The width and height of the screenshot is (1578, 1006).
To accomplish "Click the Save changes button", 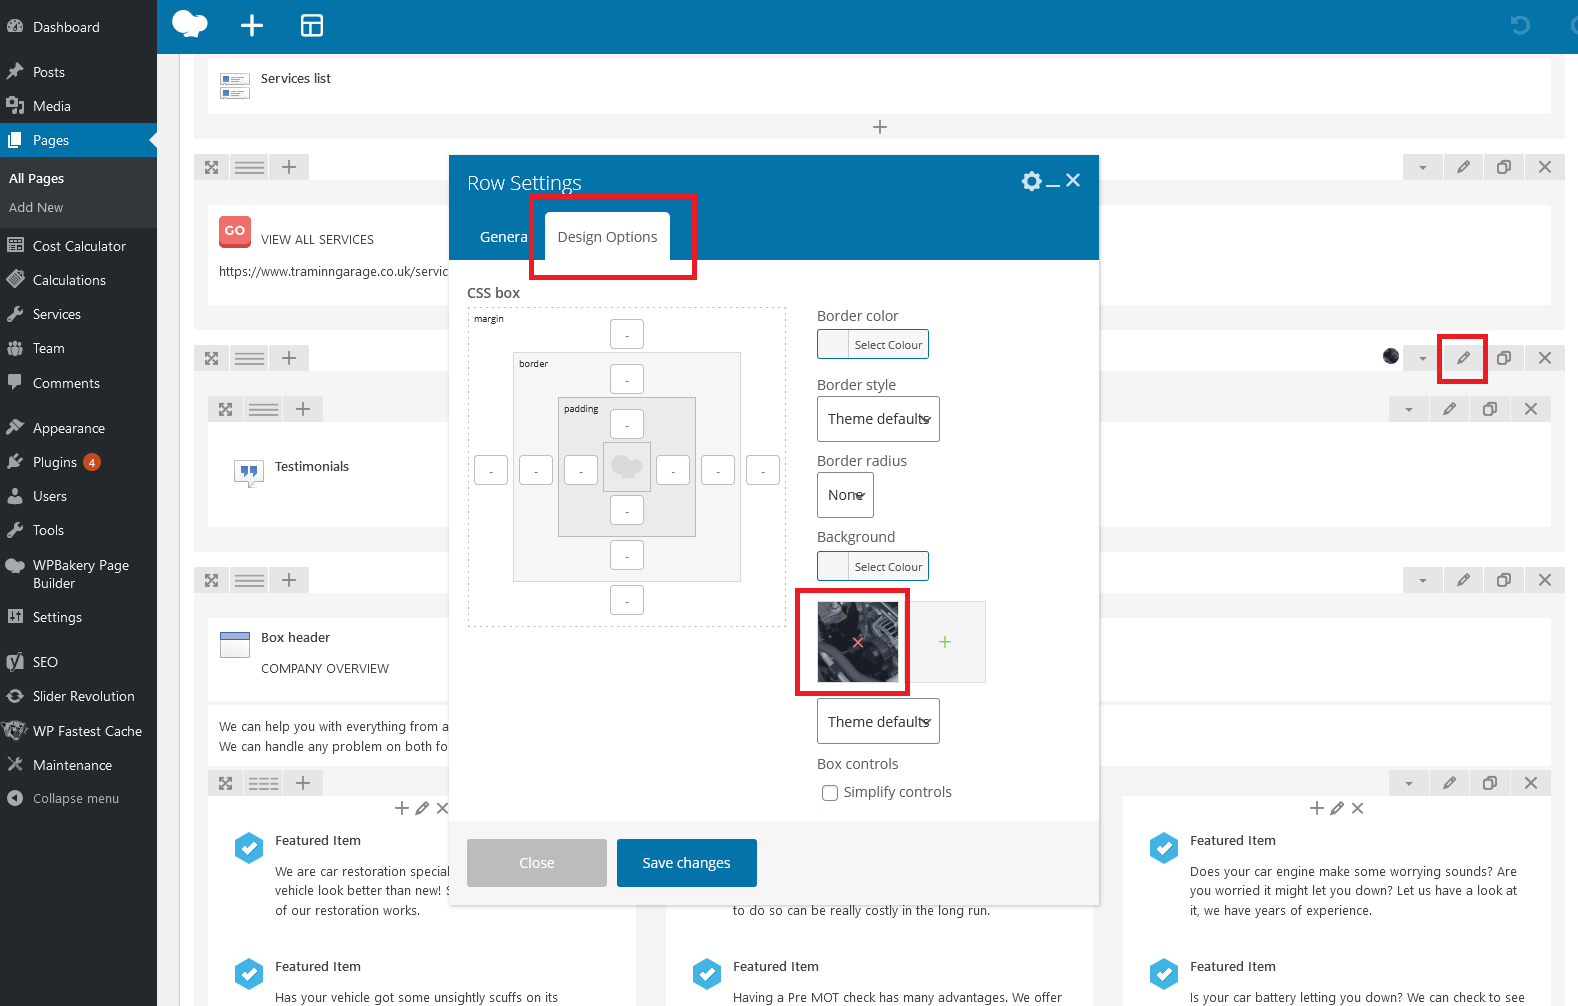I will 686,863.
